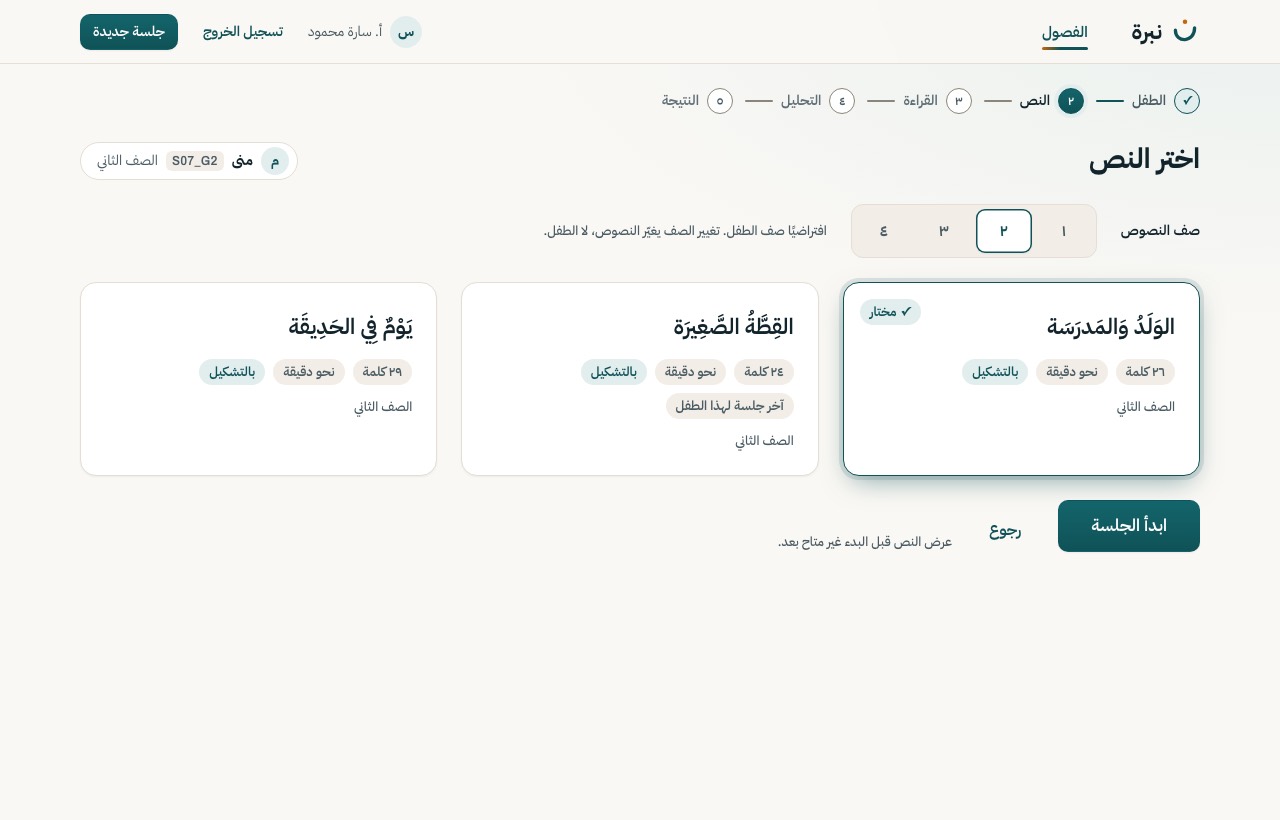Start a new session with جلسة جديدة
This screenshot has height=820, width=1280.
pos(129,32)
